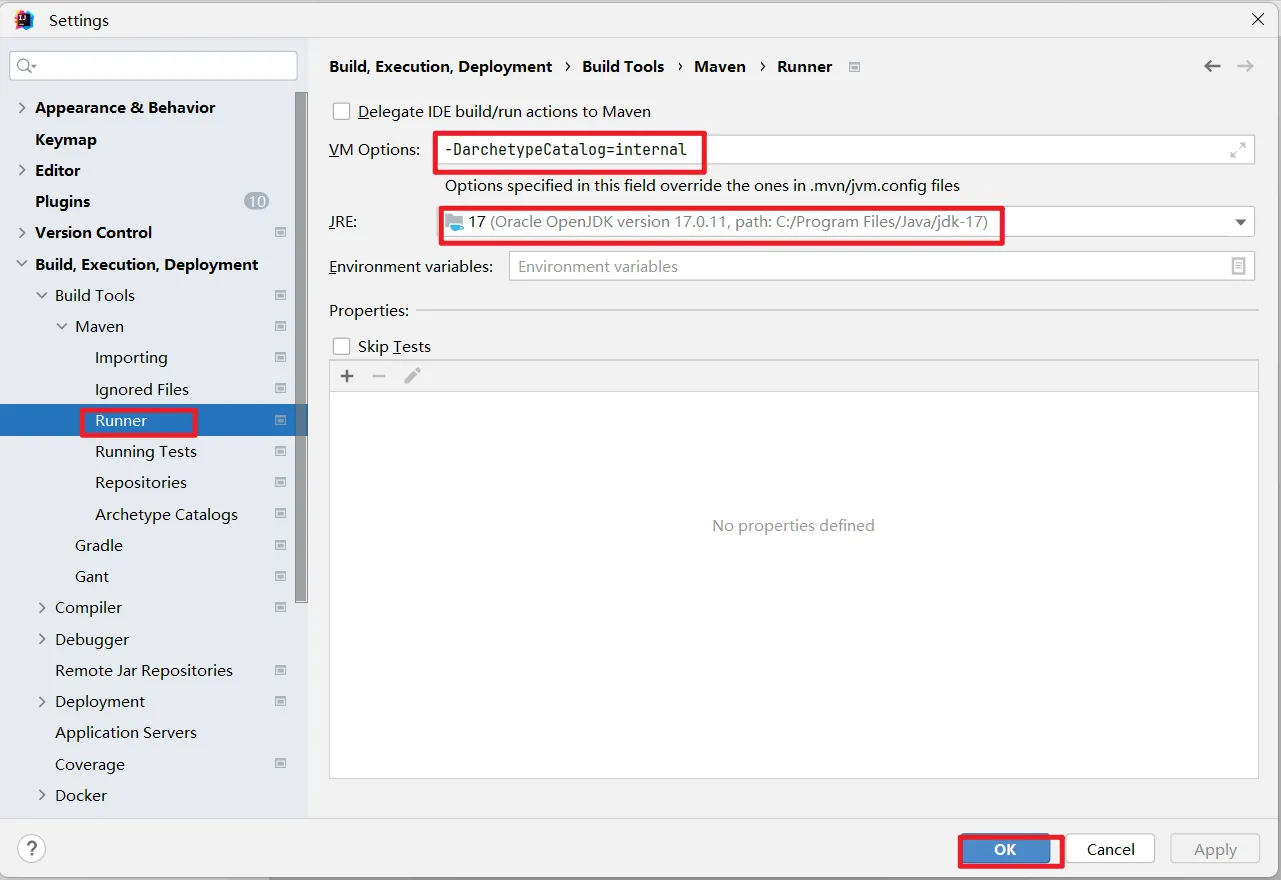
Task: Go back to previous settings page arrow
Action: 1212,66
